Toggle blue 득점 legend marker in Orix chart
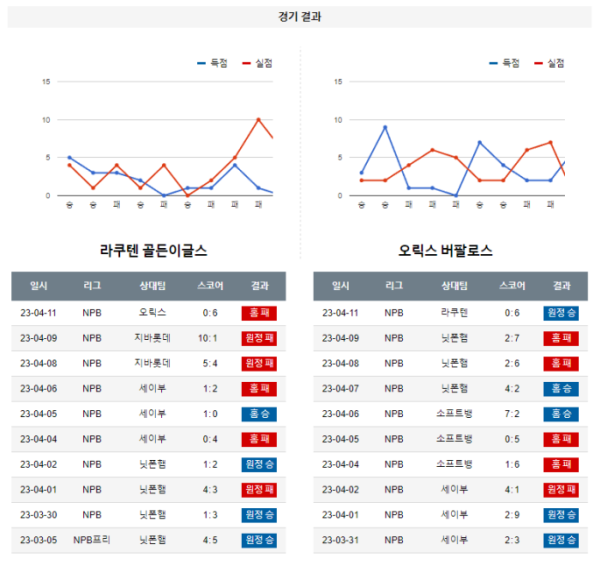600x566 pixels. [x=493, y=63]
